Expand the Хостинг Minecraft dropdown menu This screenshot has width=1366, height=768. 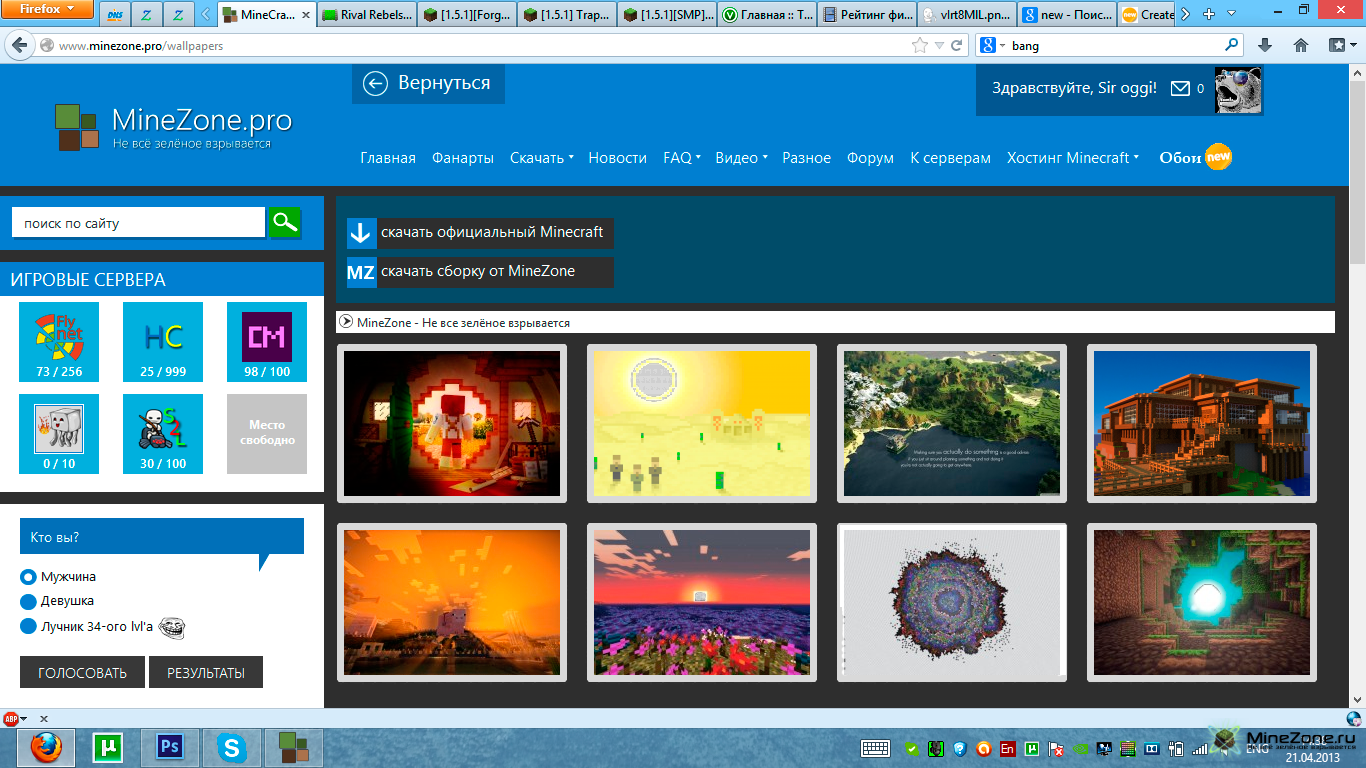[1072, 158]
